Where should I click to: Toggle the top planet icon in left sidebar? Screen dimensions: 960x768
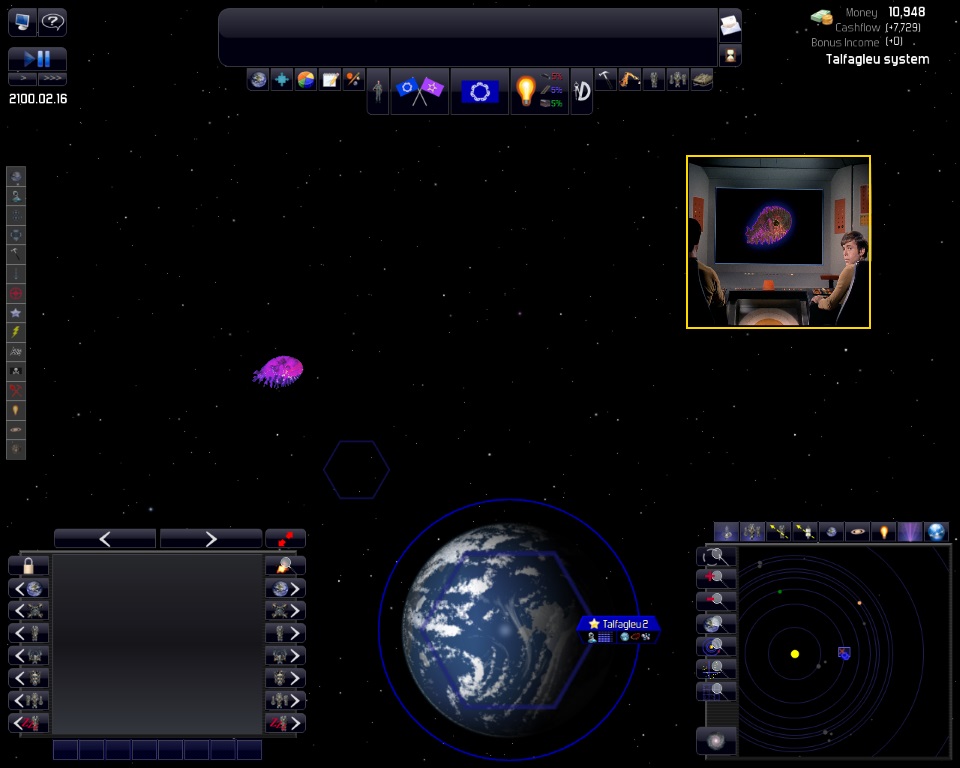coord(16,176)
